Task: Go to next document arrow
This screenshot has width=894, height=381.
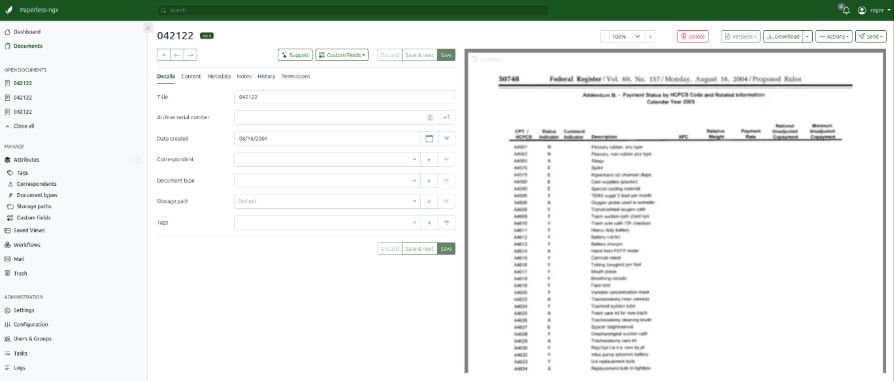Action: (x=190, y=55)
